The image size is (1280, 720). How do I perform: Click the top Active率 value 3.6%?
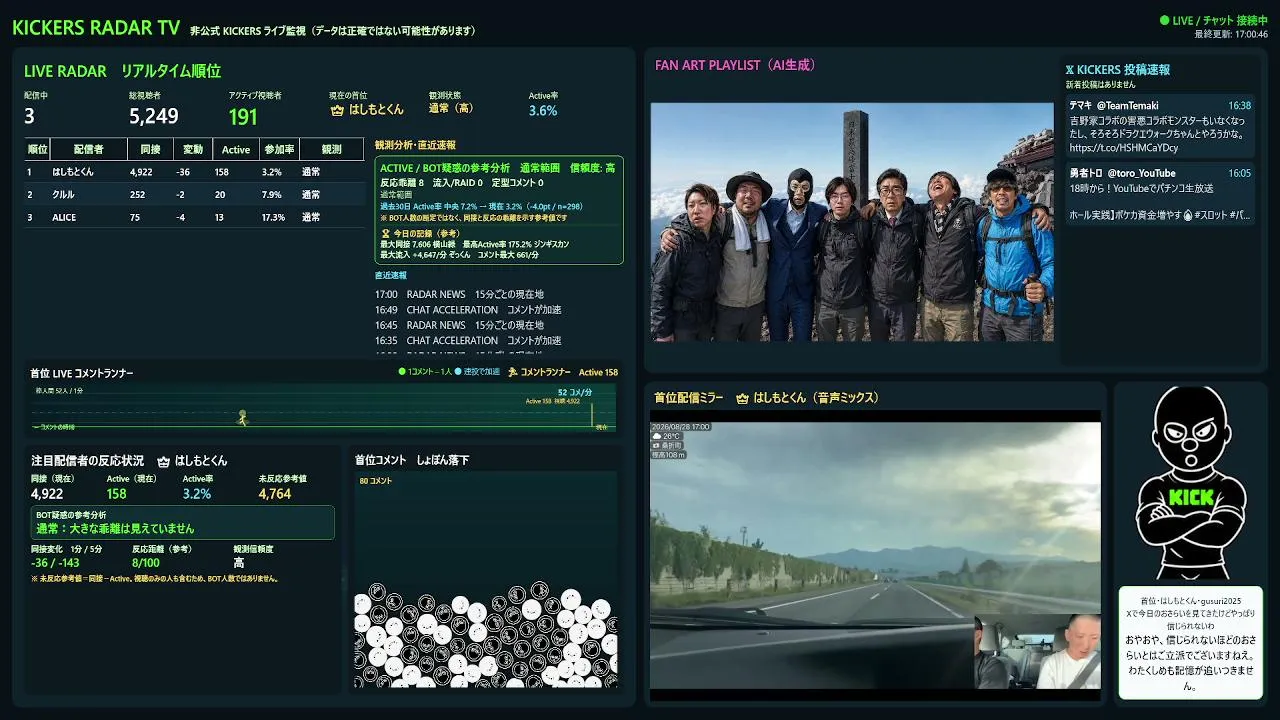(543, 110)
